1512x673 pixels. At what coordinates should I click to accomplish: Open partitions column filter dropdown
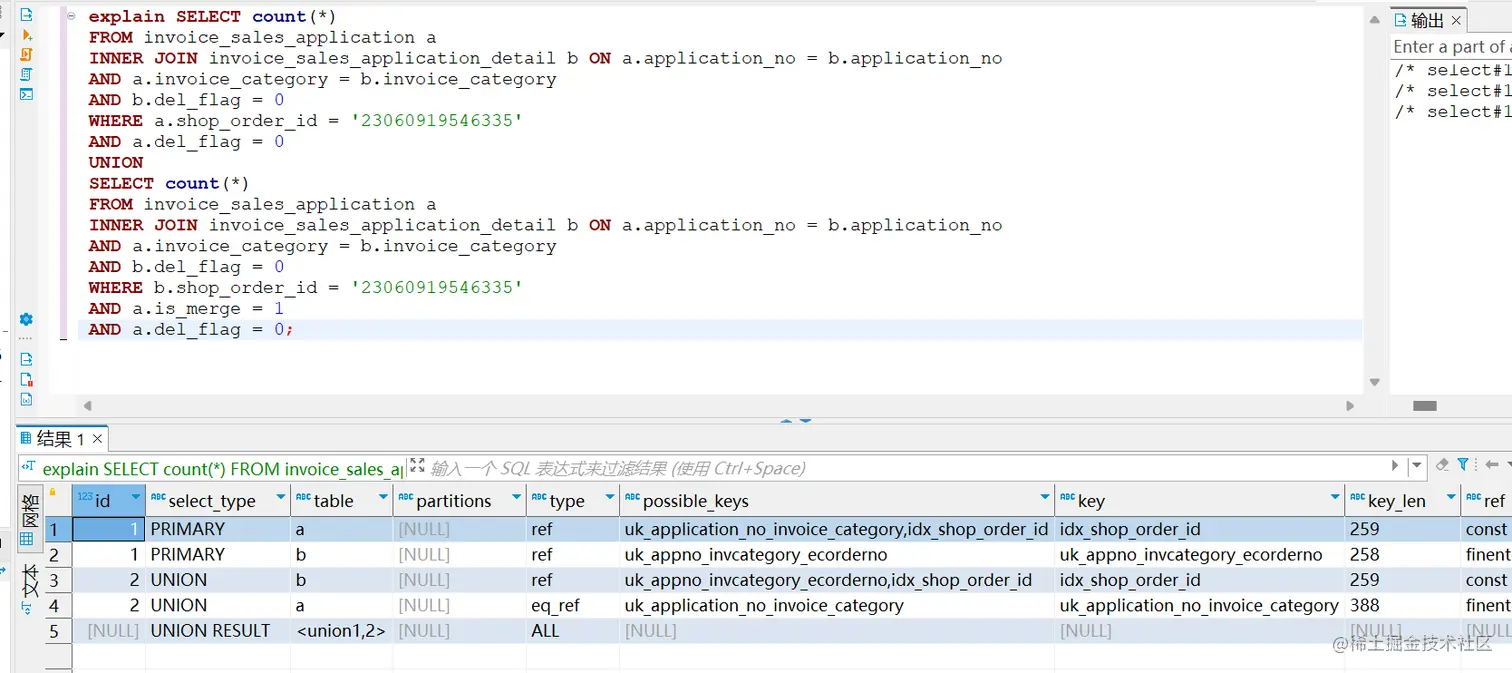pyautogui.click(x=517, y=498)
